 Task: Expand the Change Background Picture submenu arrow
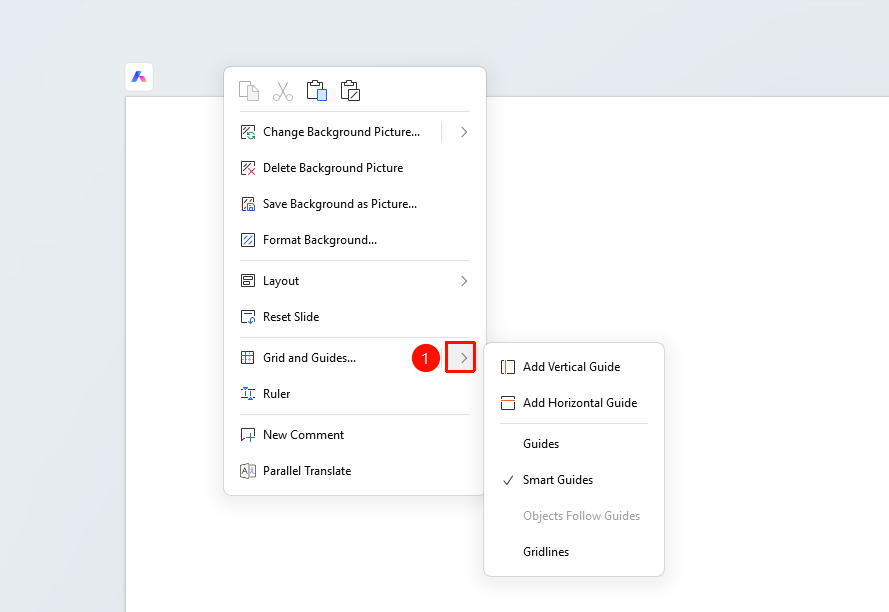[464, 132]
